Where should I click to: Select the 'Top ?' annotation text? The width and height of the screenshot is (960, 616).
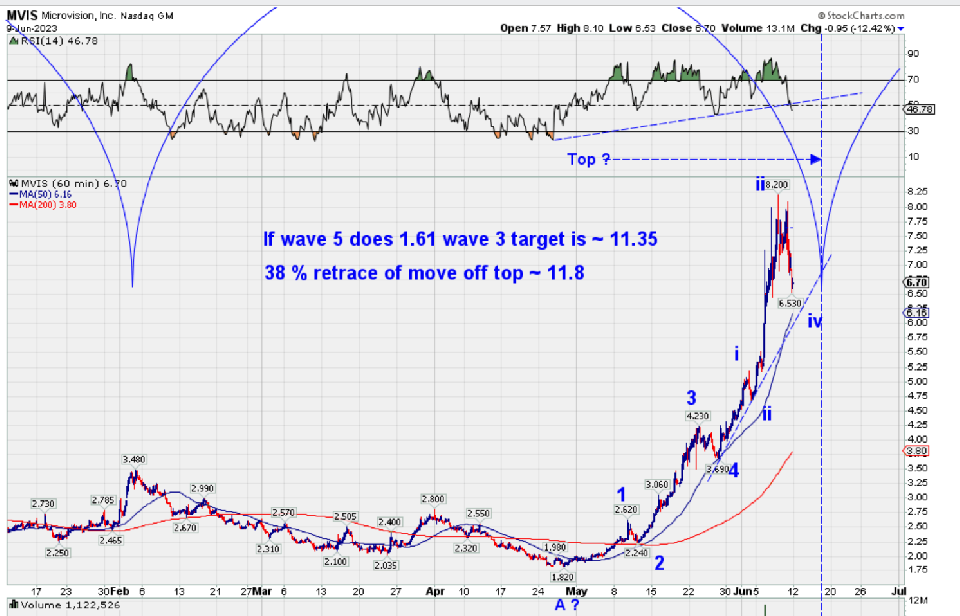coord(589,159)
